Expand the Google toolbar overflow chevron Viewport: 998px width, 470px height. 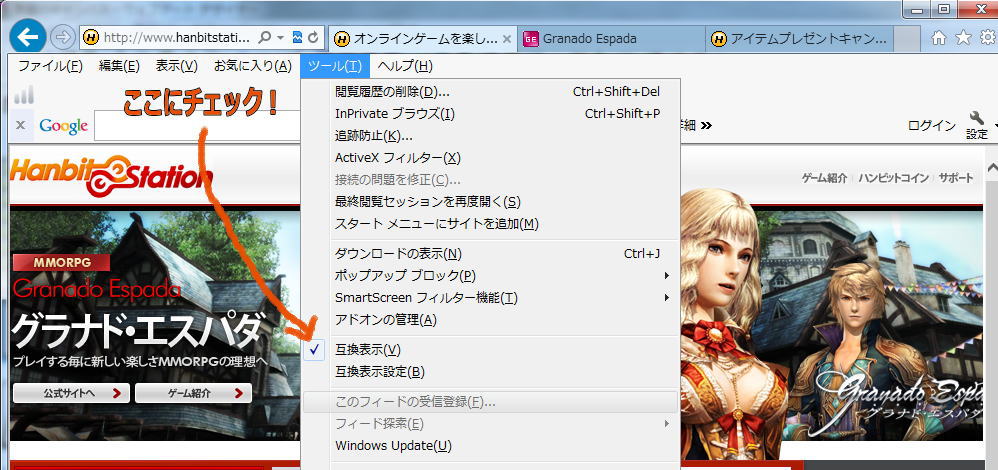point(706,125)
